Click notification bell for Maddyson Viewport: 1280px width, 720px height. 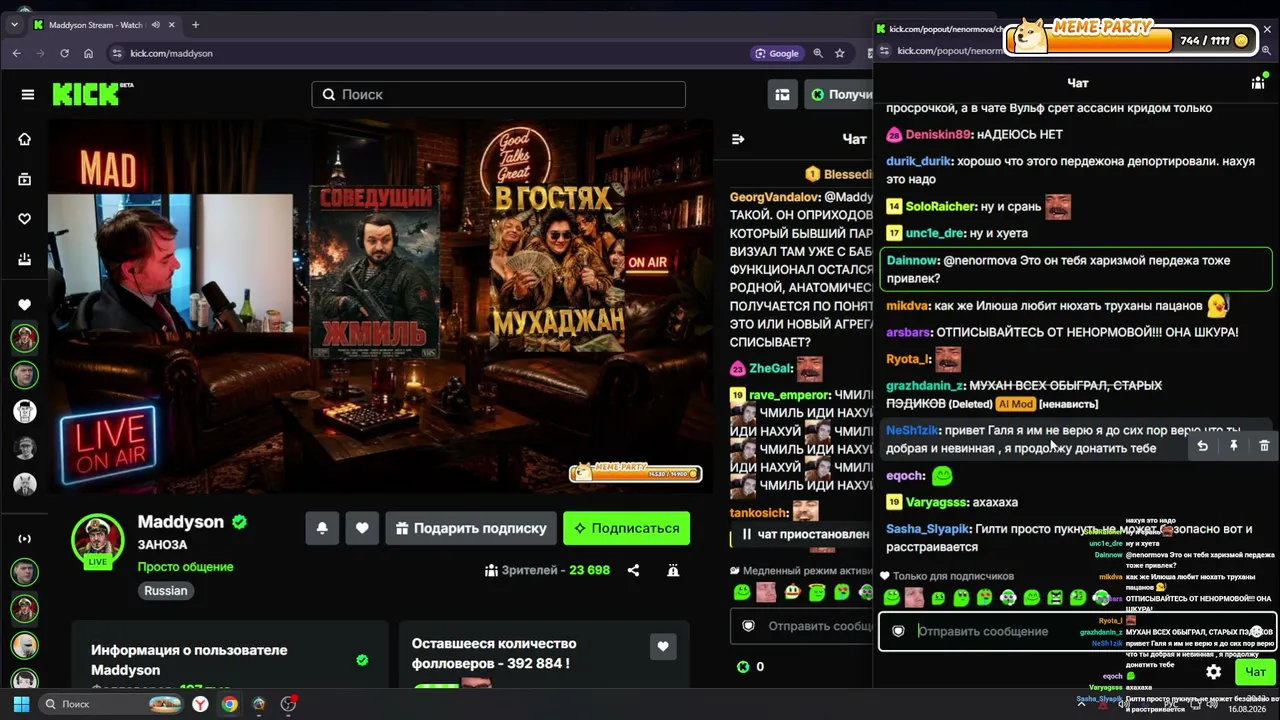click(322, 528)
